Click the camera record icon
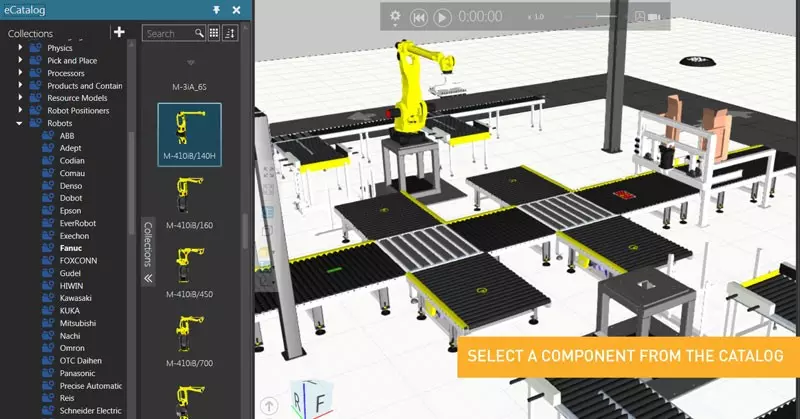This screenshot has height=419, width=800. point(655,17)
